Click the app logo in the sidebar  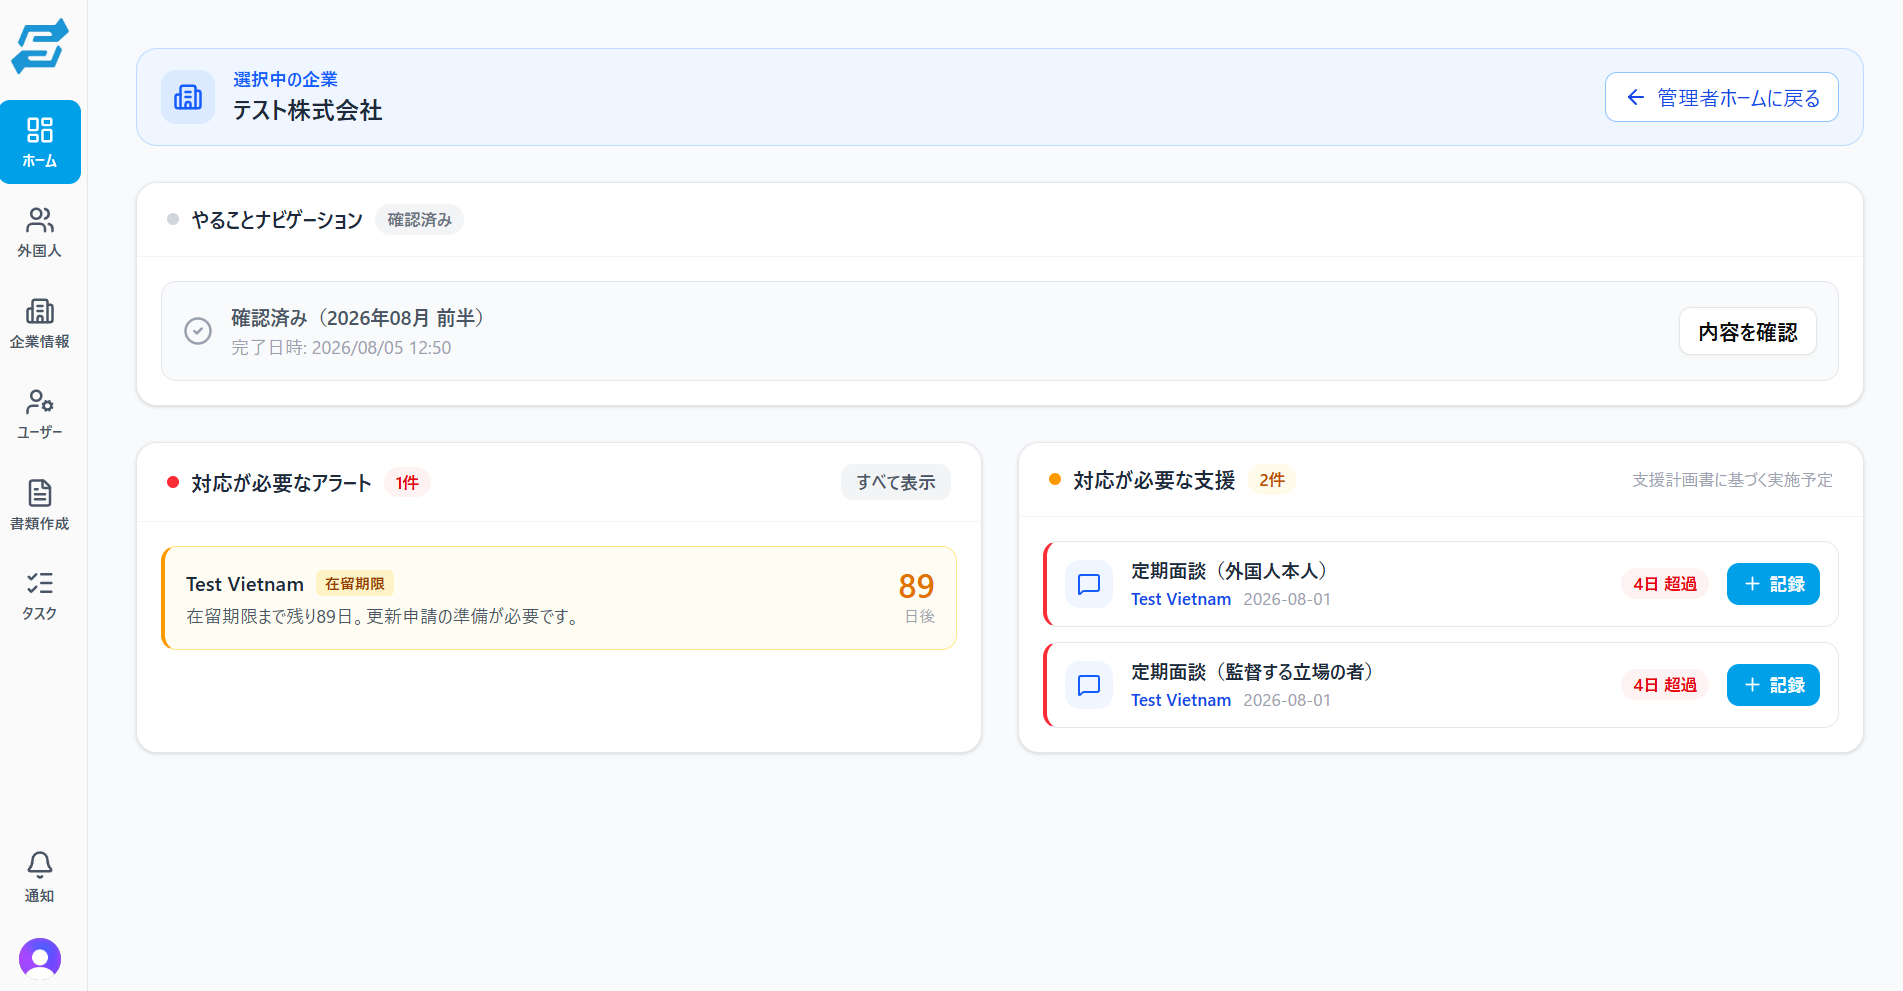(40, 46)
